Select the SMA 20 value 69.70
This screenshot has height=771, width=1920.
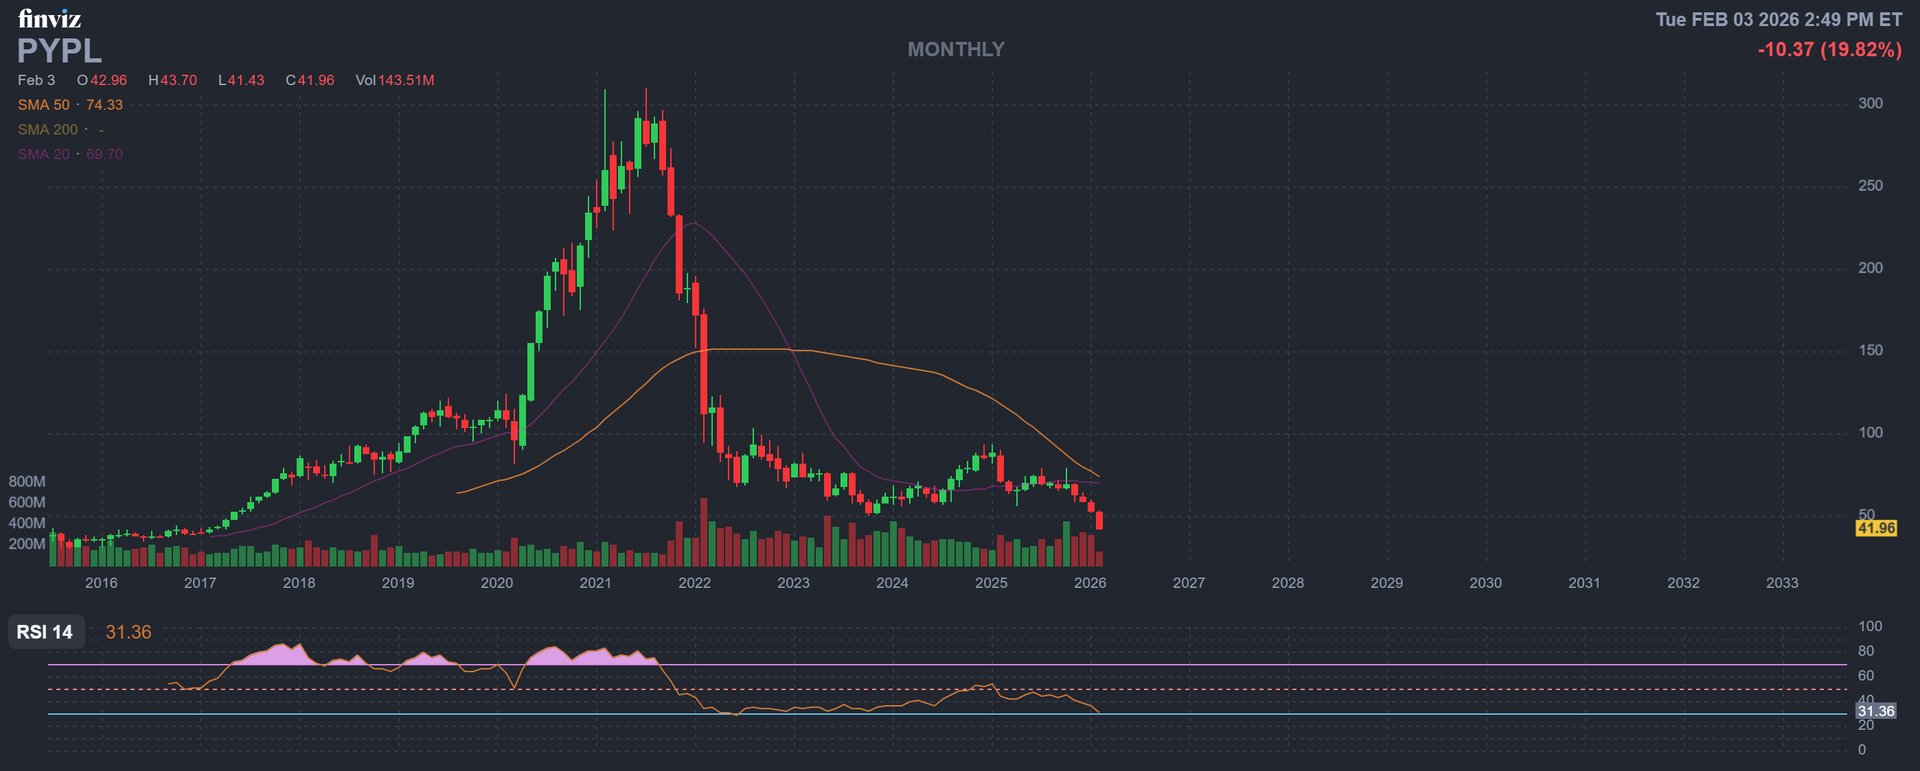105,154
